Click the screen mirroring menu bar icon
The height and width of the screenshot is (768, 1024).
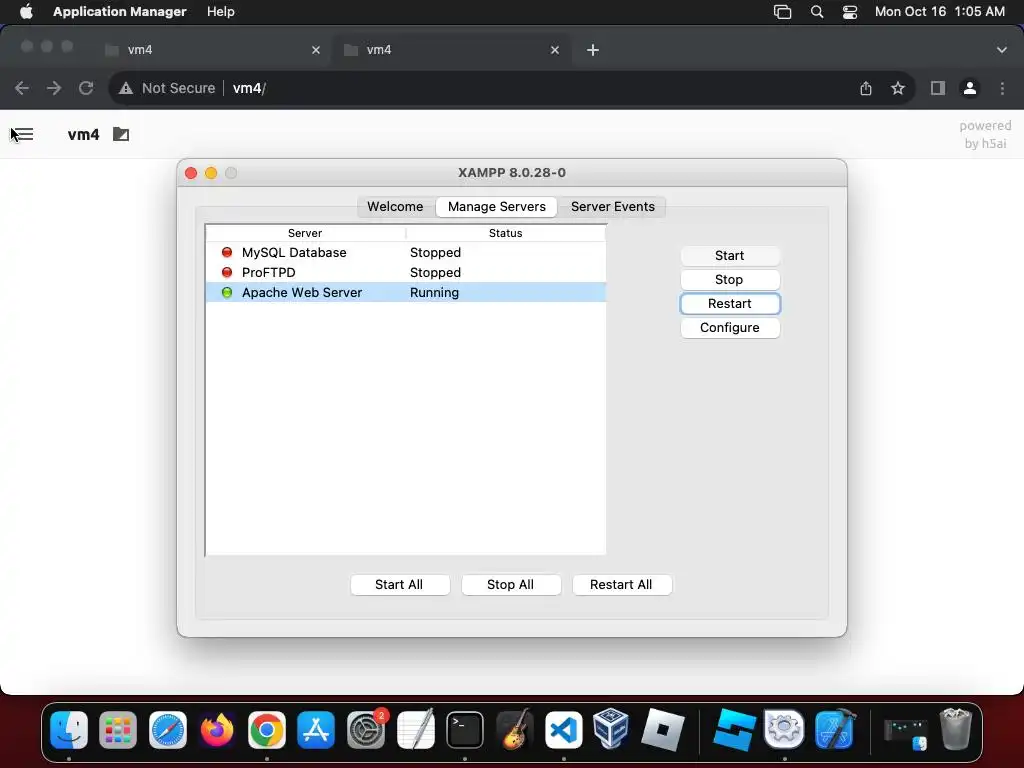click(782, 12)
